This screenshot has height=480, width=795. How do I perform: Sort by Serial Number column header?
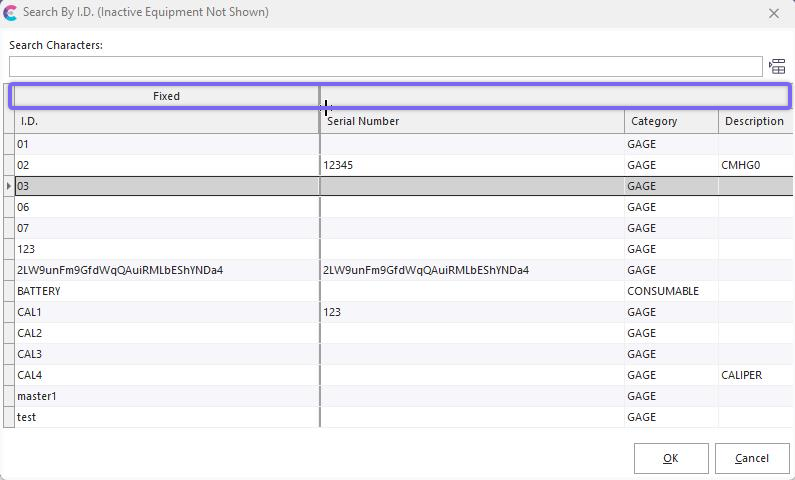coord(472,121)
